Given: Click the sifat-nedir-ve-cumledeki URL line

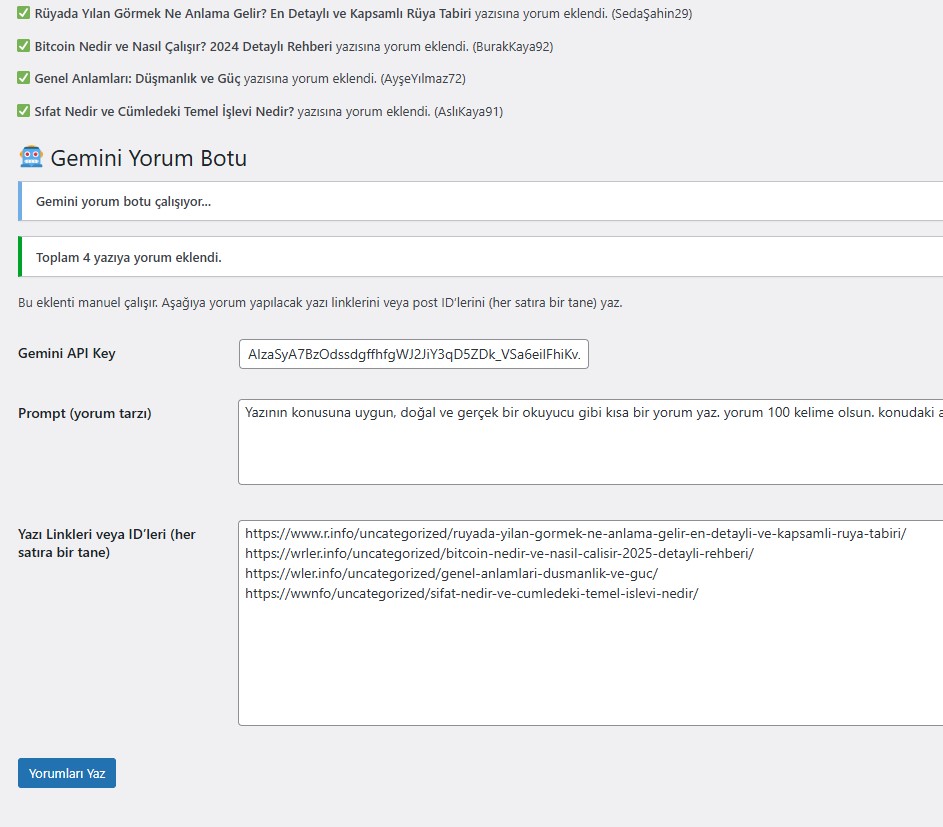Looking at the screenshot, I should click(x=472, y=594).
